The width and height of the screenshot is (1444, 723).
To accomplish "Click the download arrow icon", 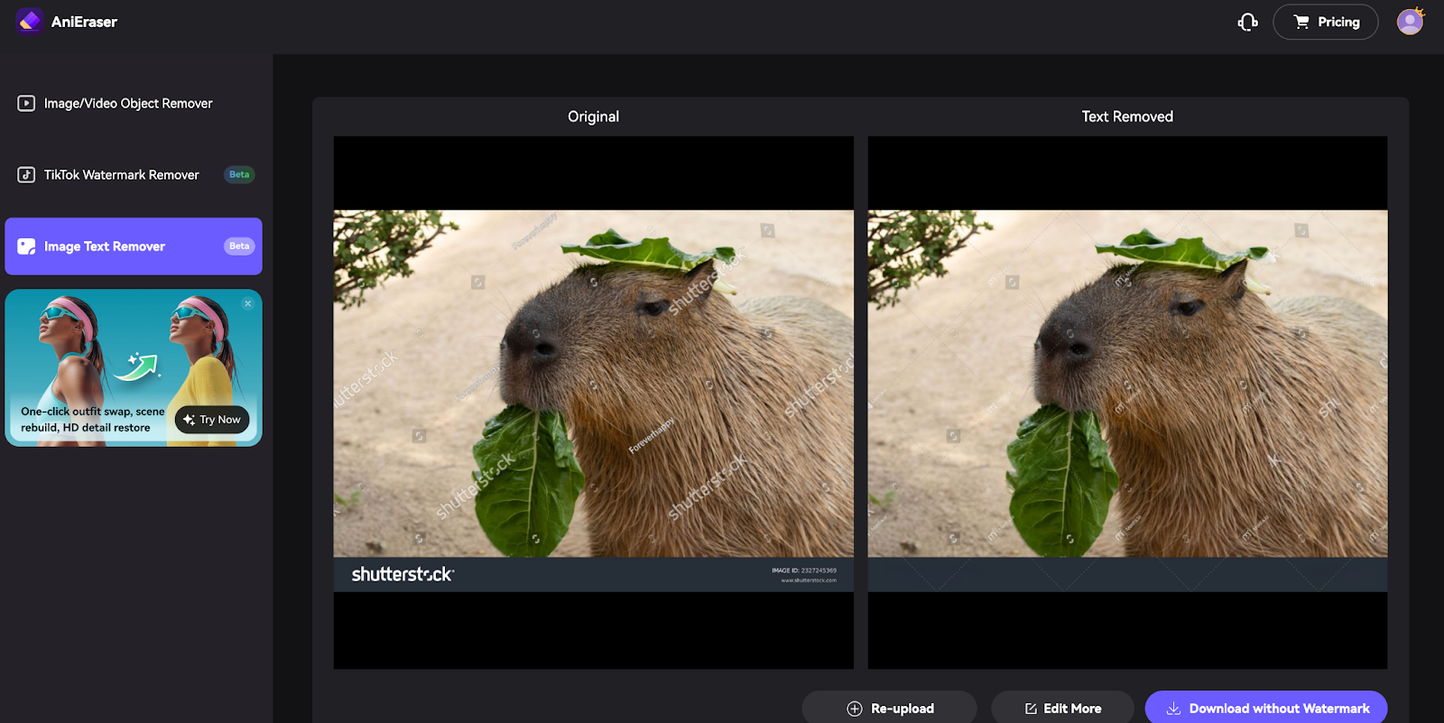I will click(x=1173, y=708).
